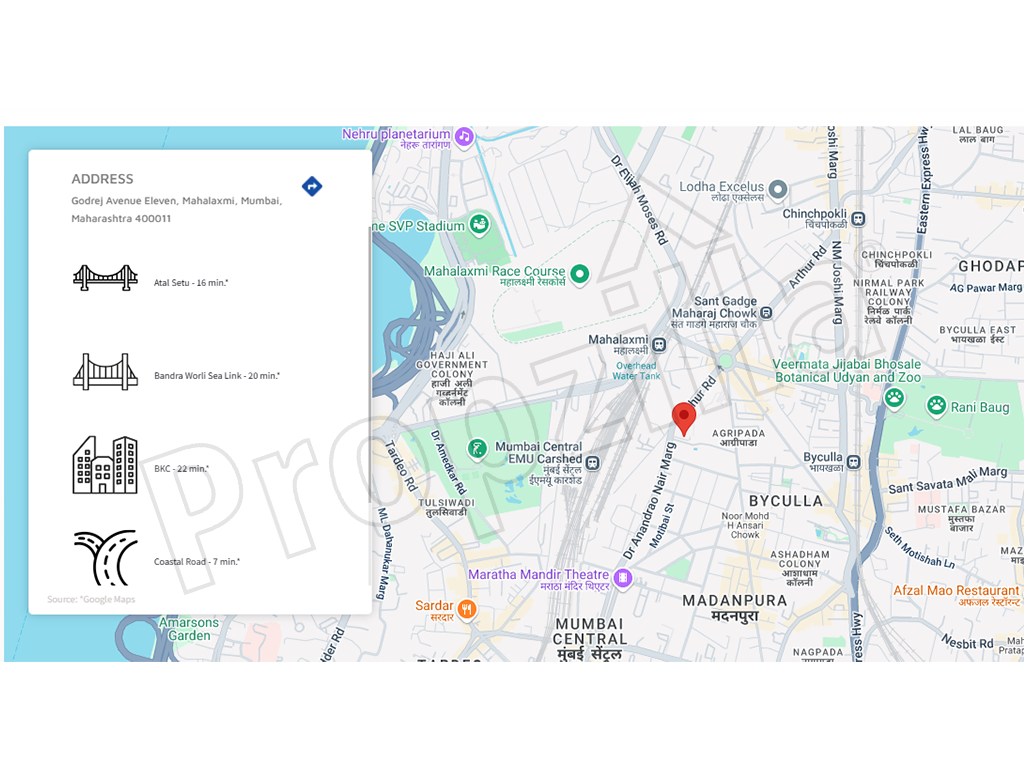The width and height of the screenshot is (1024, 768).
Task: Select the BKC buildings icon
Action: 105,464
